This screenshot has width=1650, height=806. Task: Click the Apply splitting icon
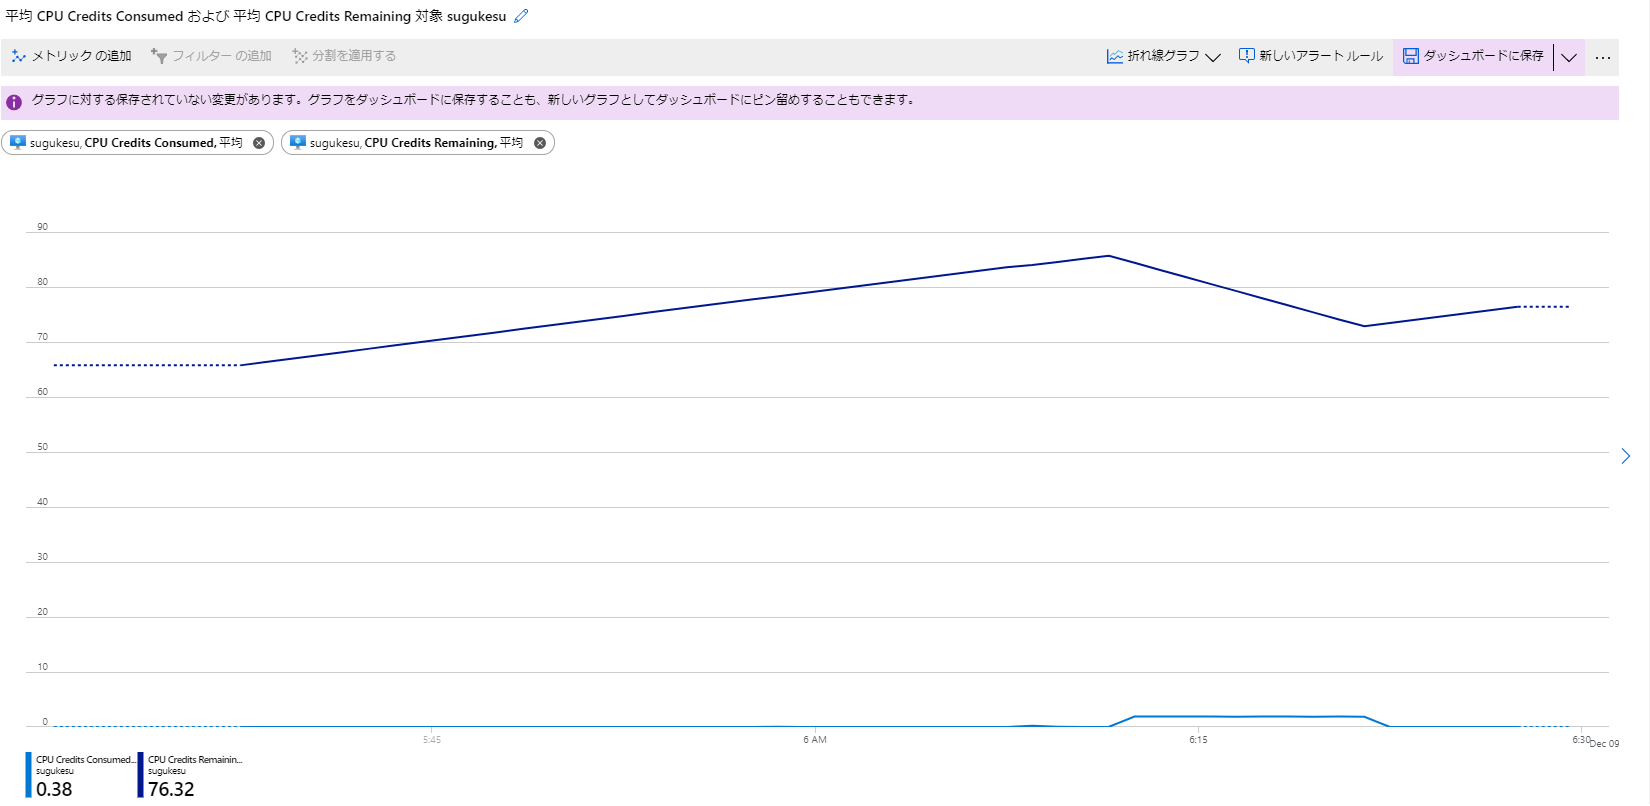coord(299,56)
